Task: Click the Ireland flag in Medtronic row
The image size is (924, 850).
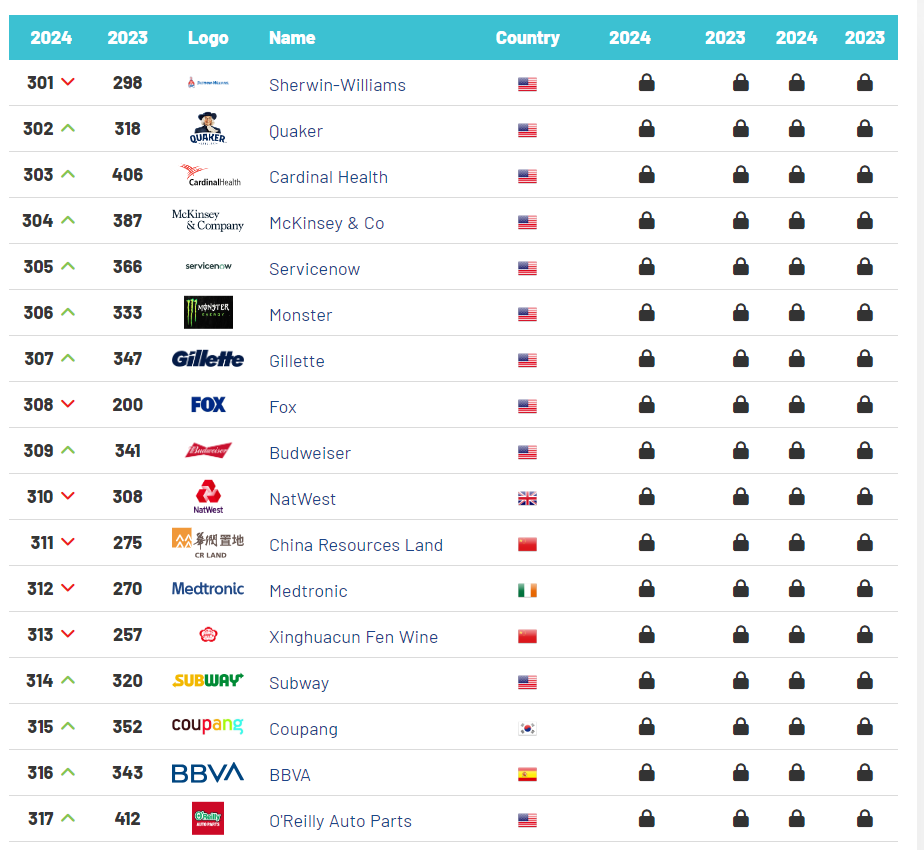Action: pyautogui.click(x=527, y=591)
